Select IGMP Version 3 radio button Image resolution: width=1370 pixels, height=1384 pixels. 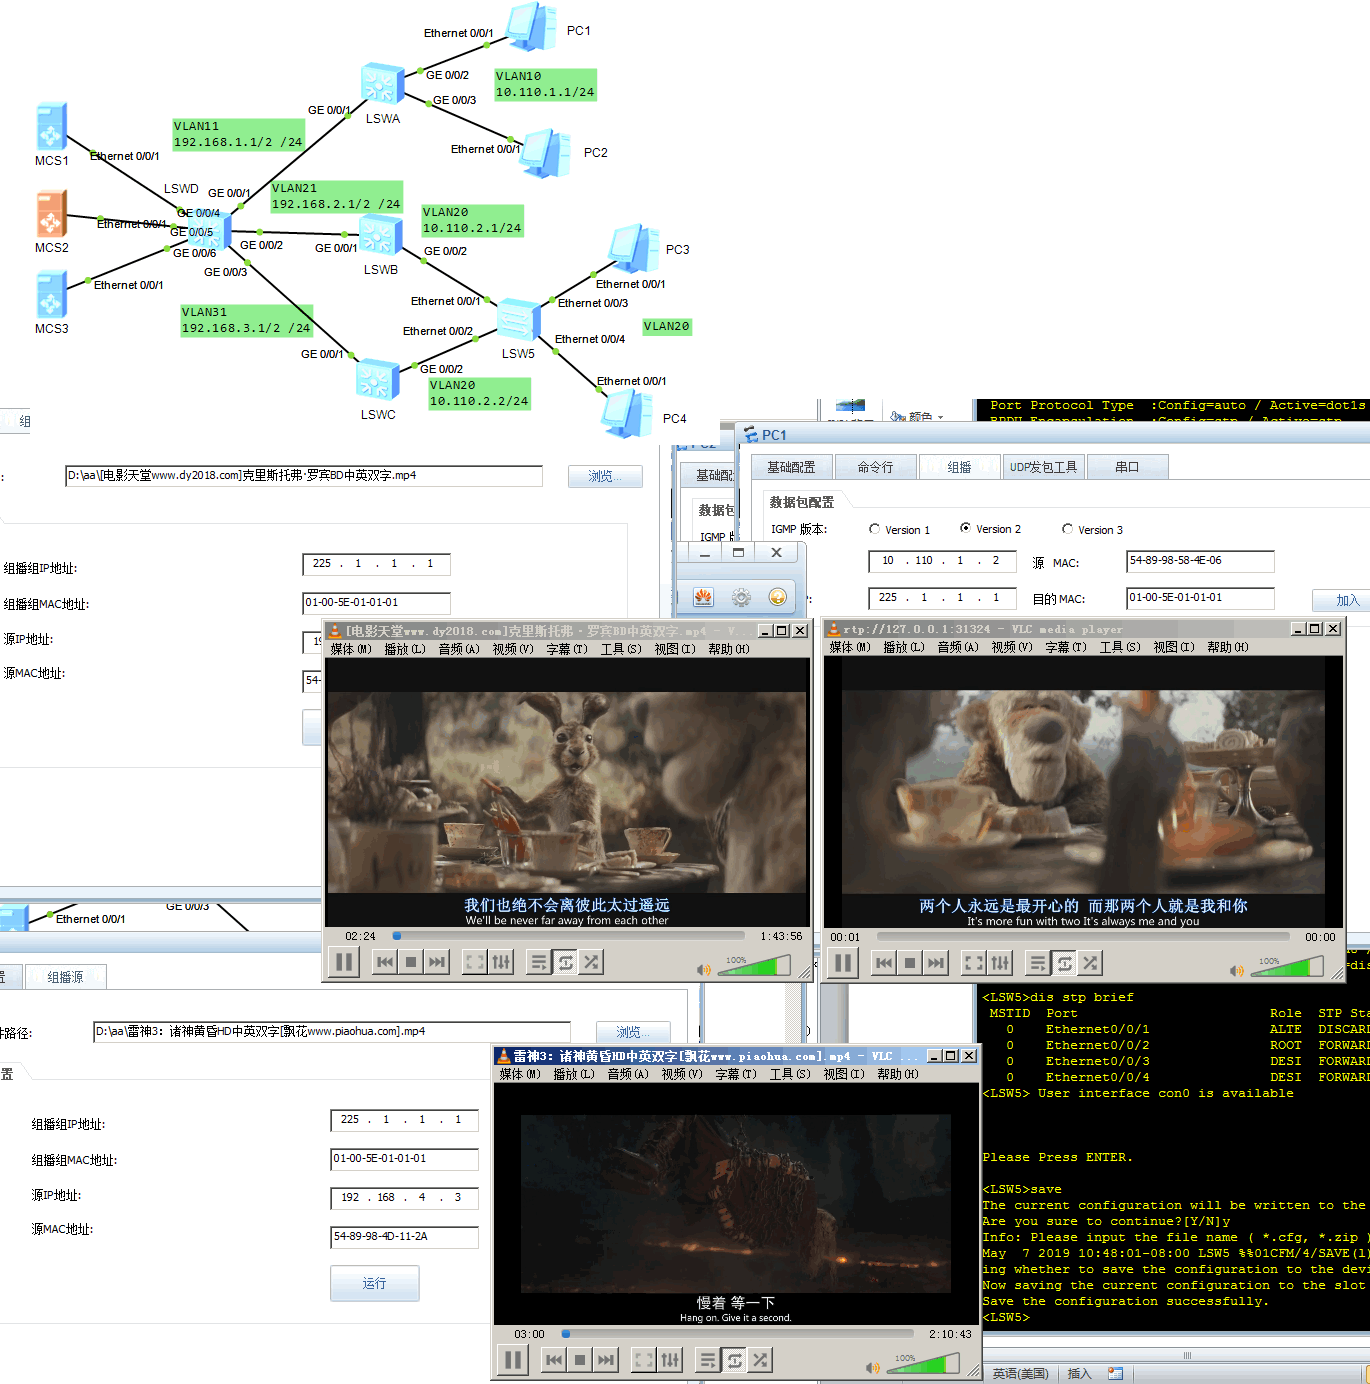pyautogui.click(x=1067, y=529)
